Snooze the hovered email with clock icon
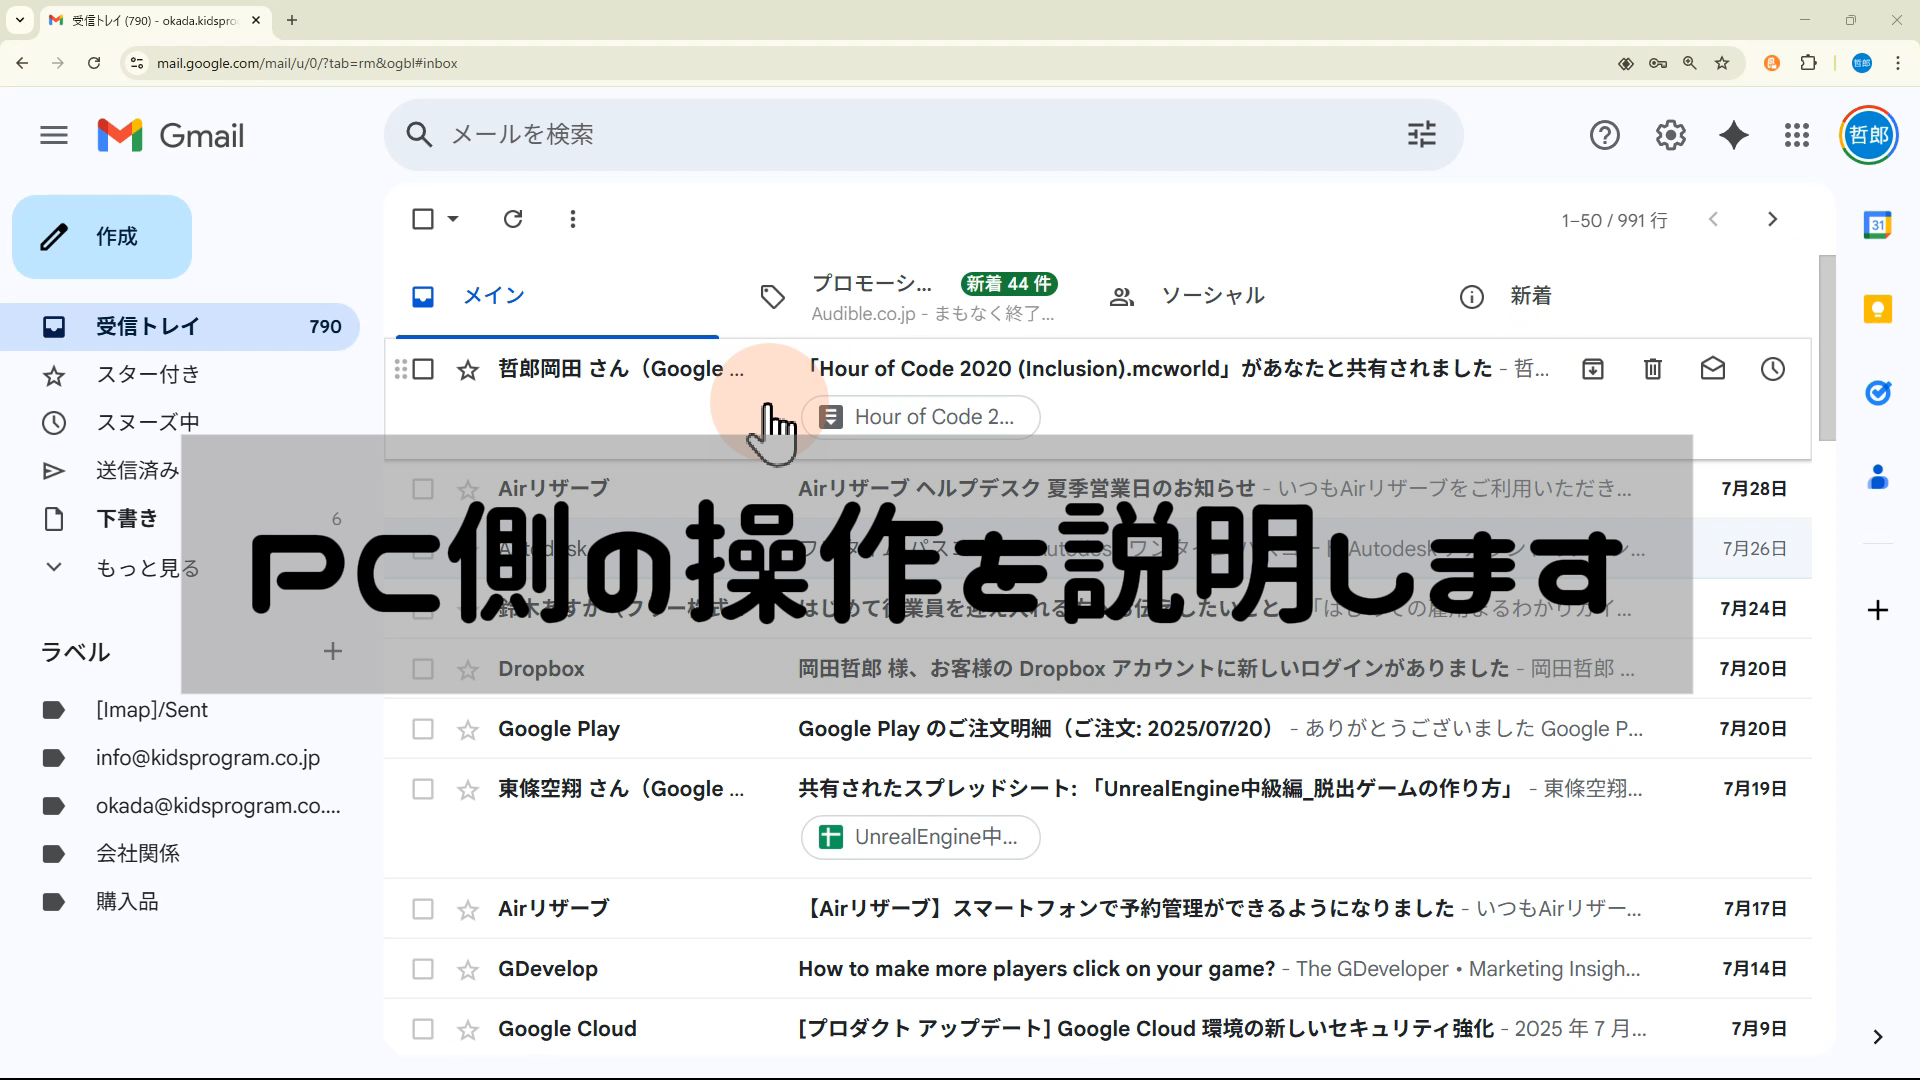Image resolution: width=1920 pixels, height=1080 pixels. [x=1772, y=369]
